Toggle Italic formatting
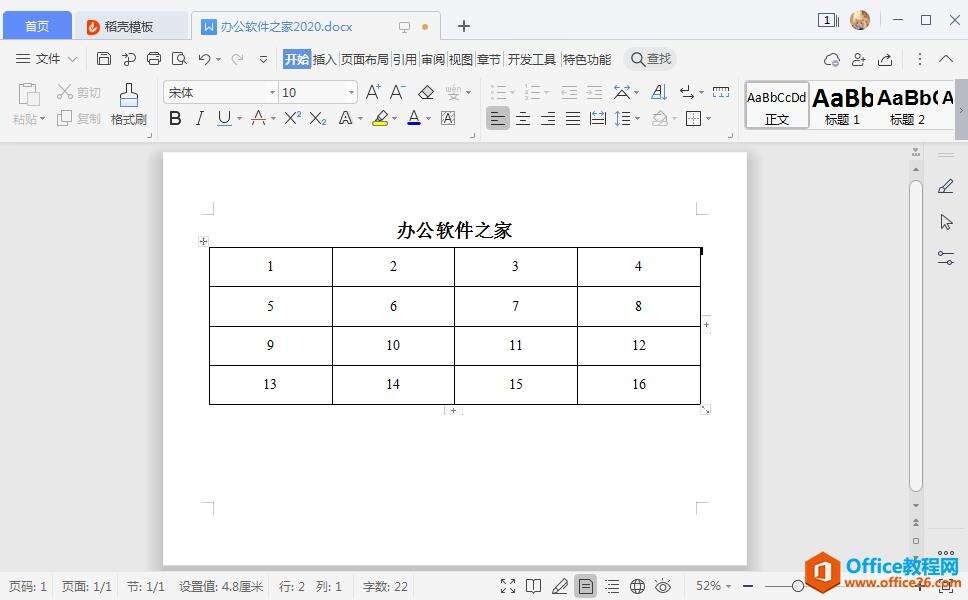Screen dimensions: 968x600 tap(199, 118)
